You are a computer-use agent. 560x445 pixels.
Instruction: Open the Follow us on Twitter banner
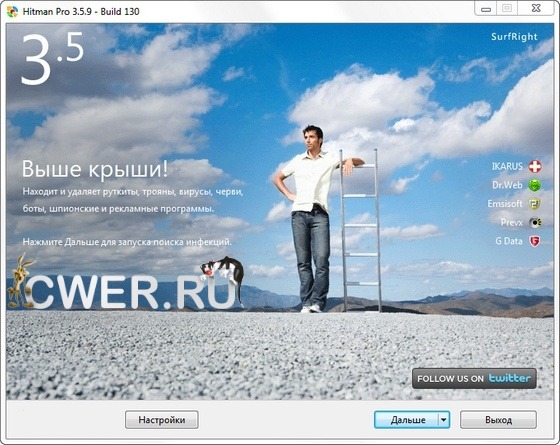[x=474, y=379]
